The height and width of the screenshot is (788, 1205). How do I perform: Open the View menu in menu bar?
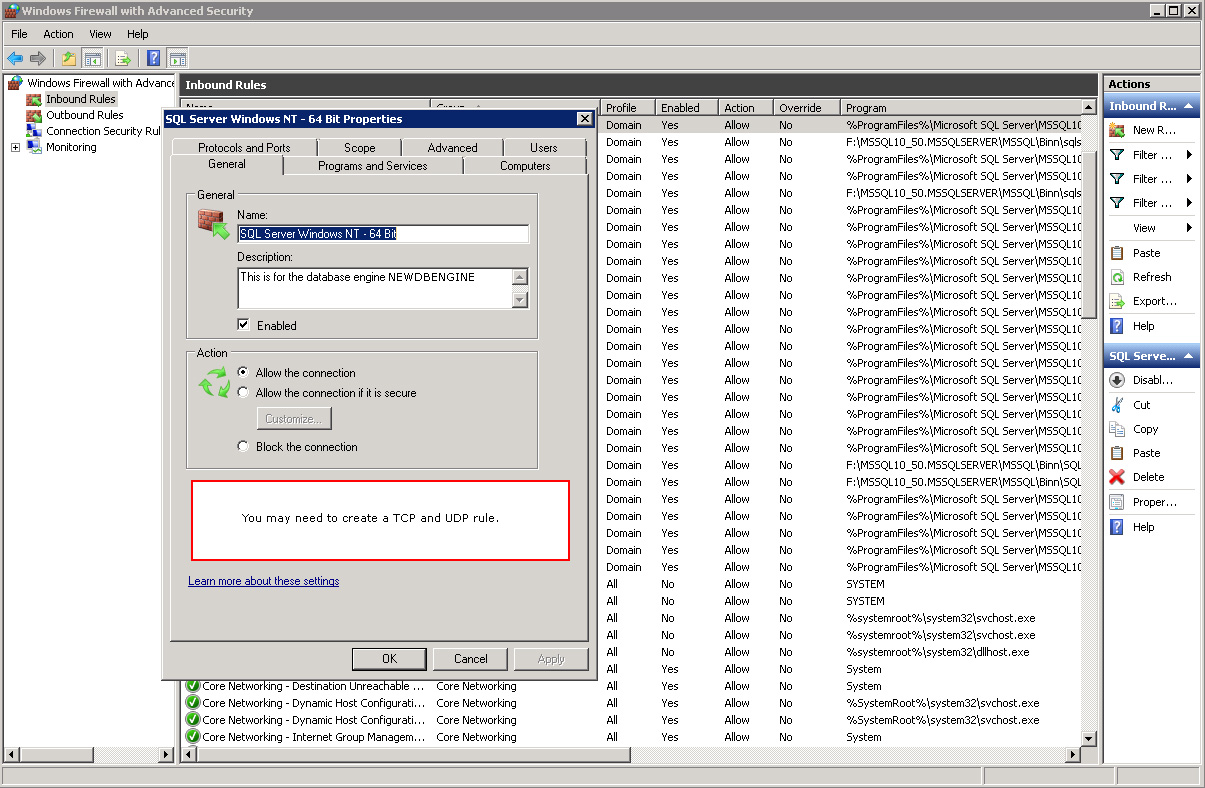(101, 34)
